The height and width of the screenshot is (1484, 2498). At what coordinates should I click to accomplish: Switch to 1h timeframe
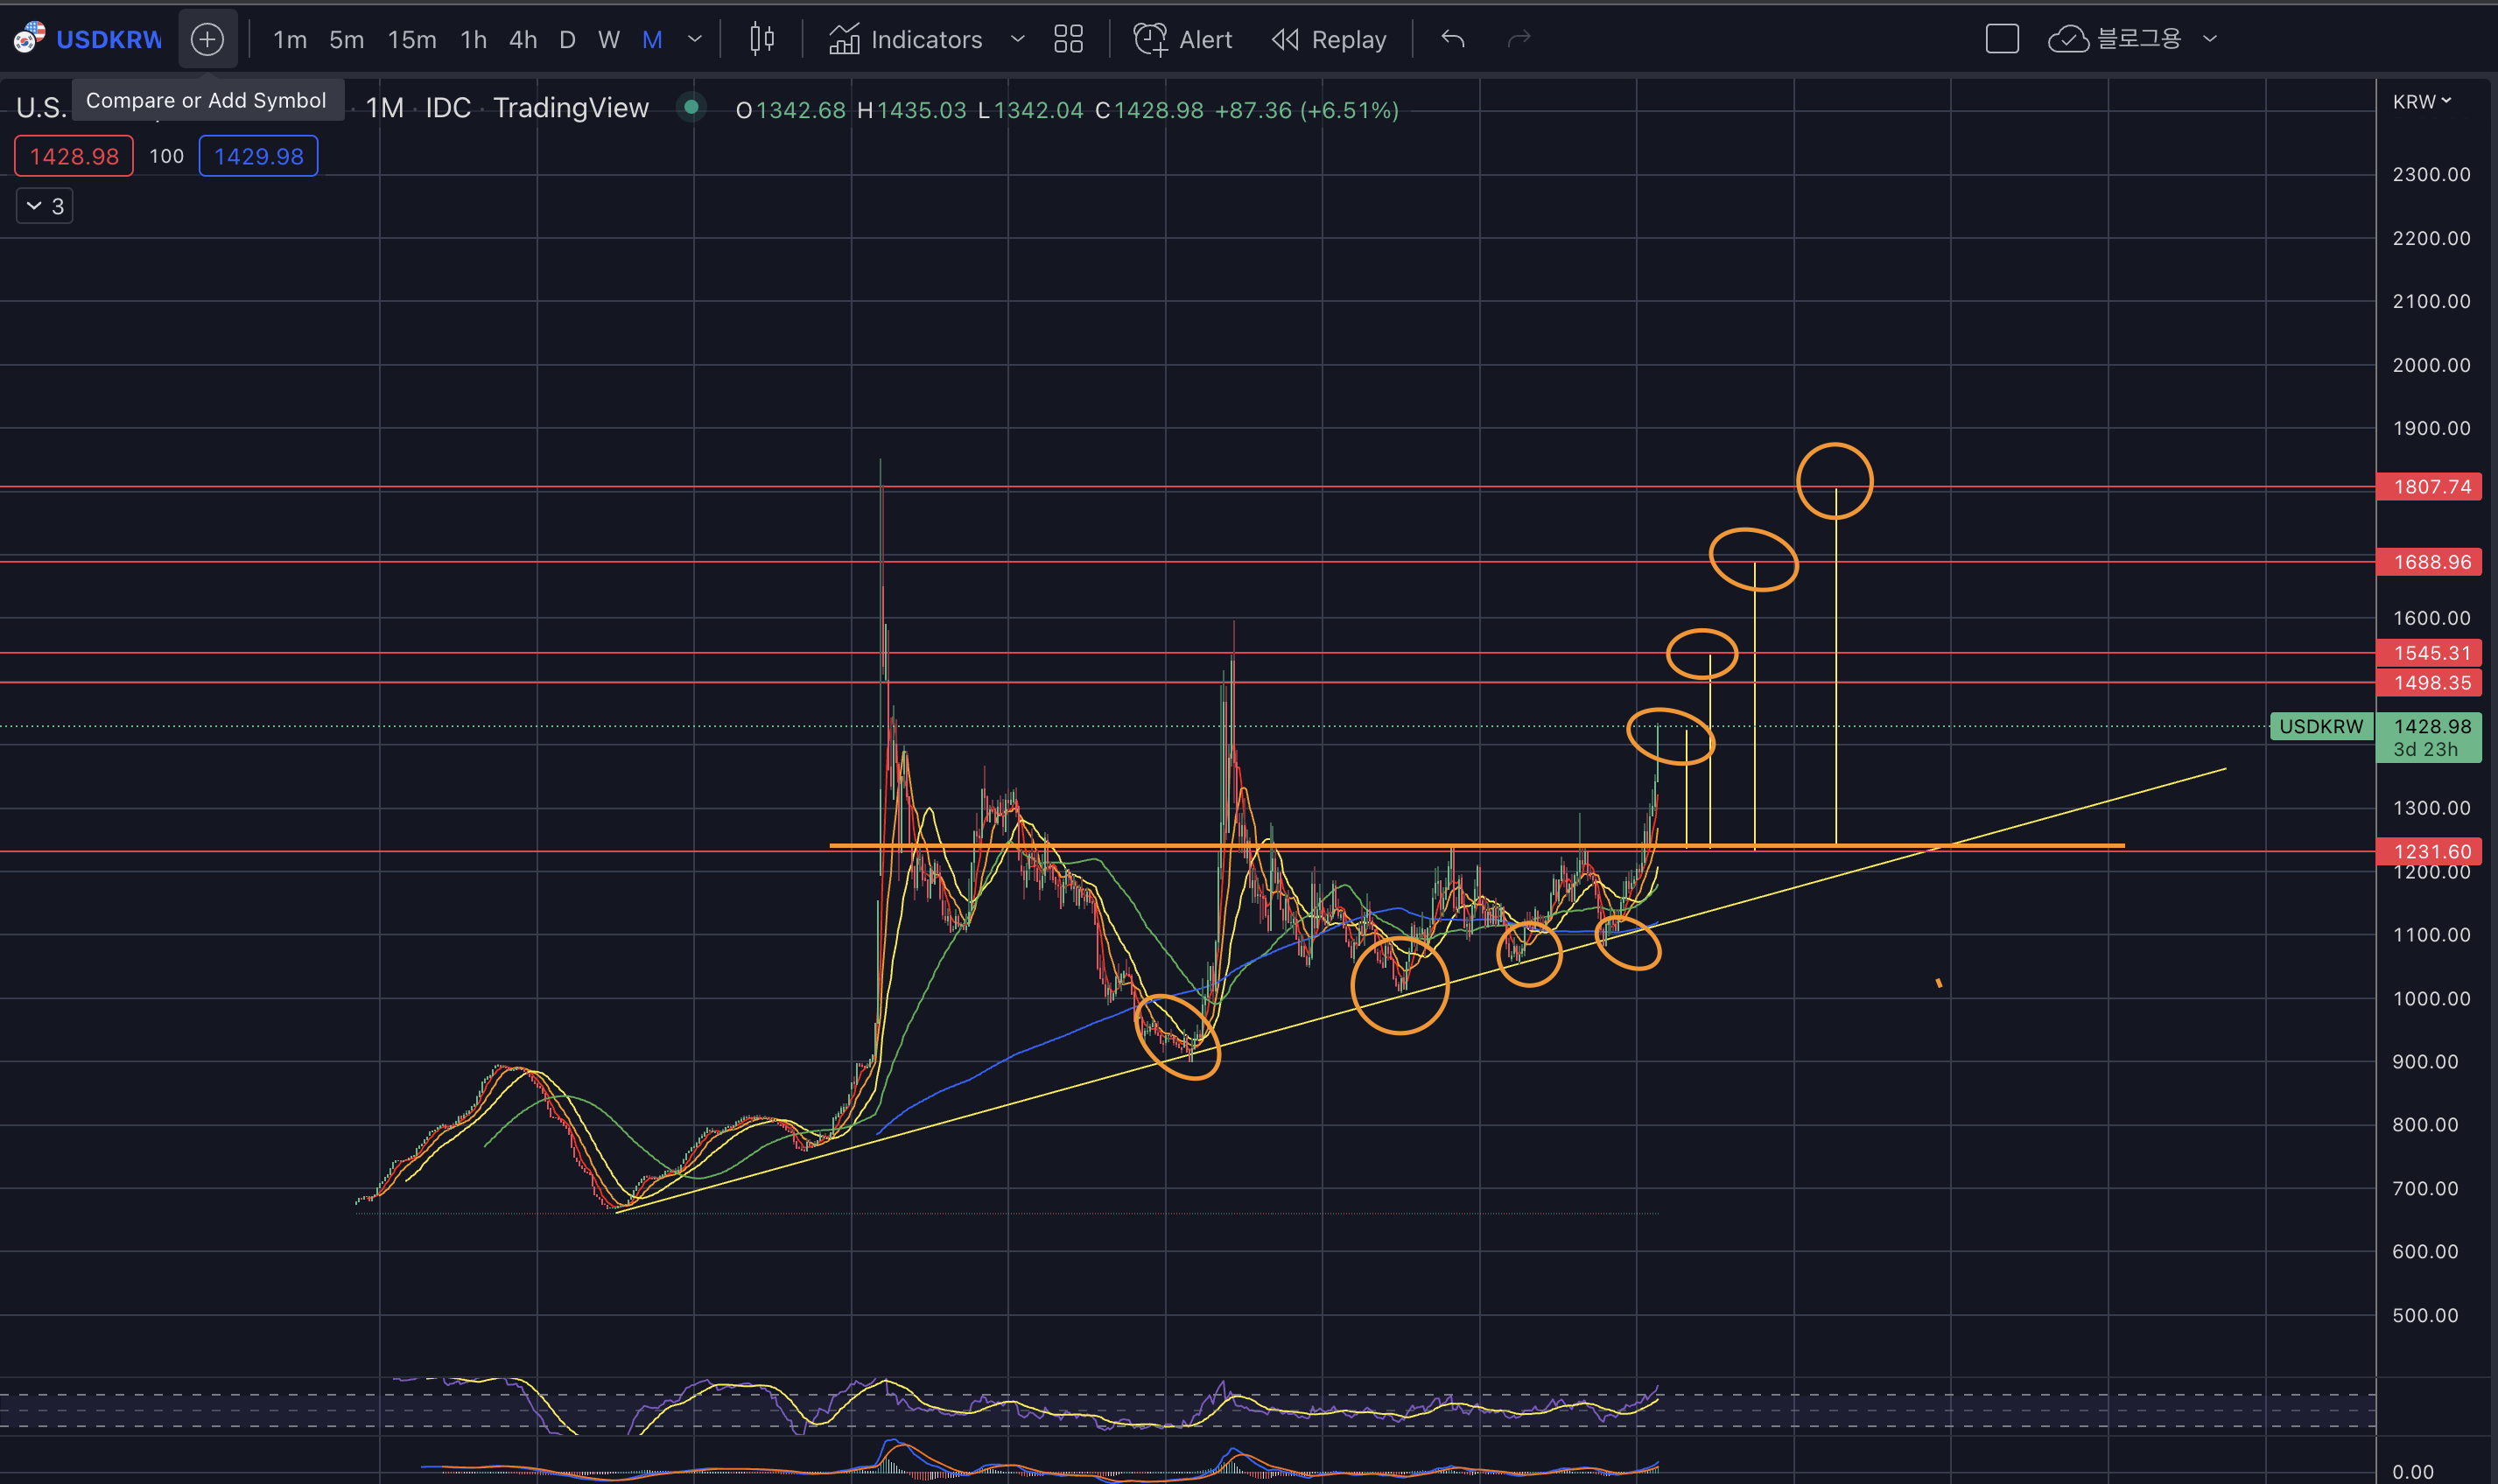click(473, 39)
